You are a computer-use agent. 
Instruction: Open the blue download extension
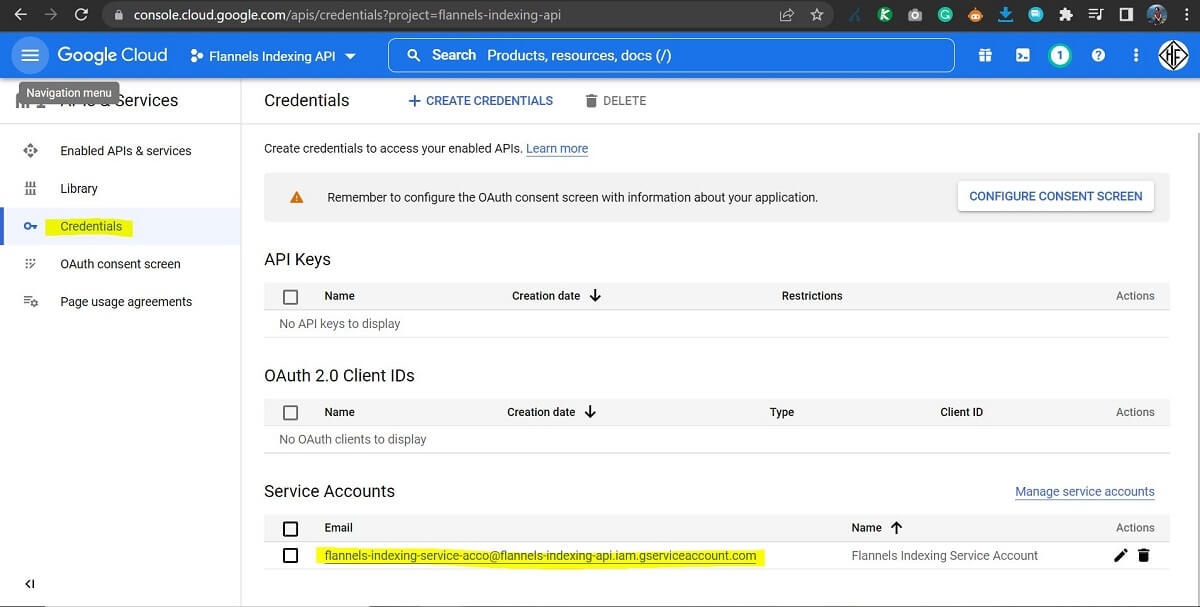(x=1006, y=15)
